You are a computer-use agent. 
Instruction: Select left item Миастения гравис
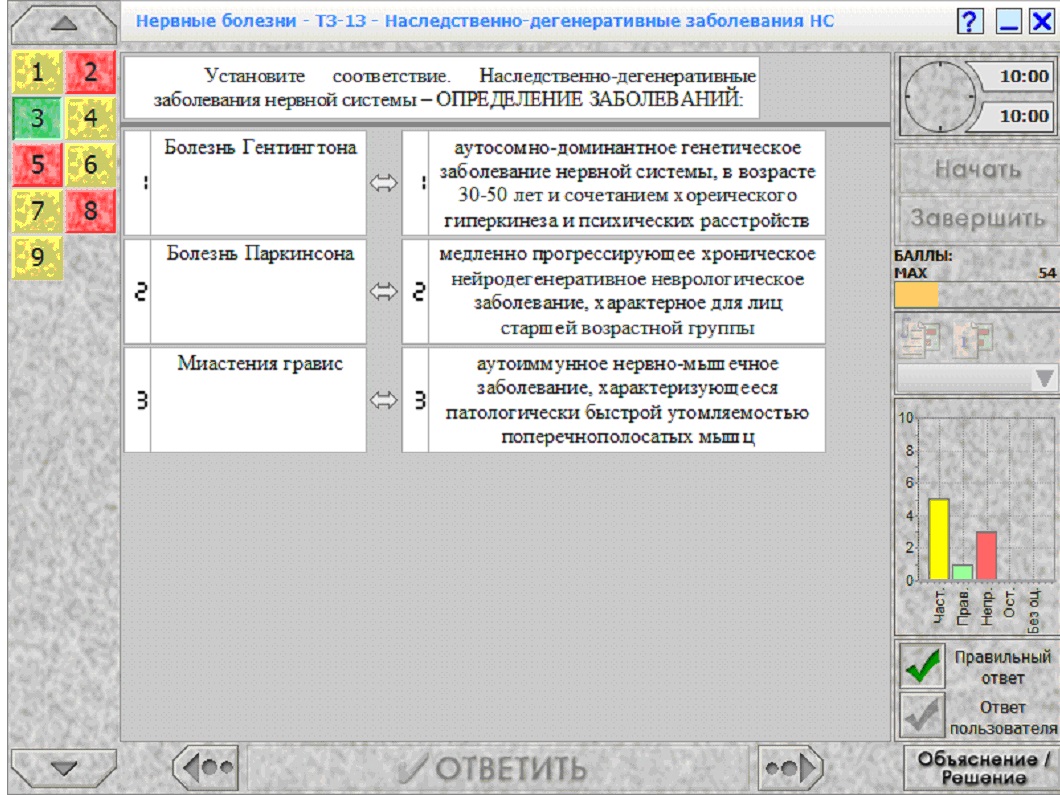[259, 400]
